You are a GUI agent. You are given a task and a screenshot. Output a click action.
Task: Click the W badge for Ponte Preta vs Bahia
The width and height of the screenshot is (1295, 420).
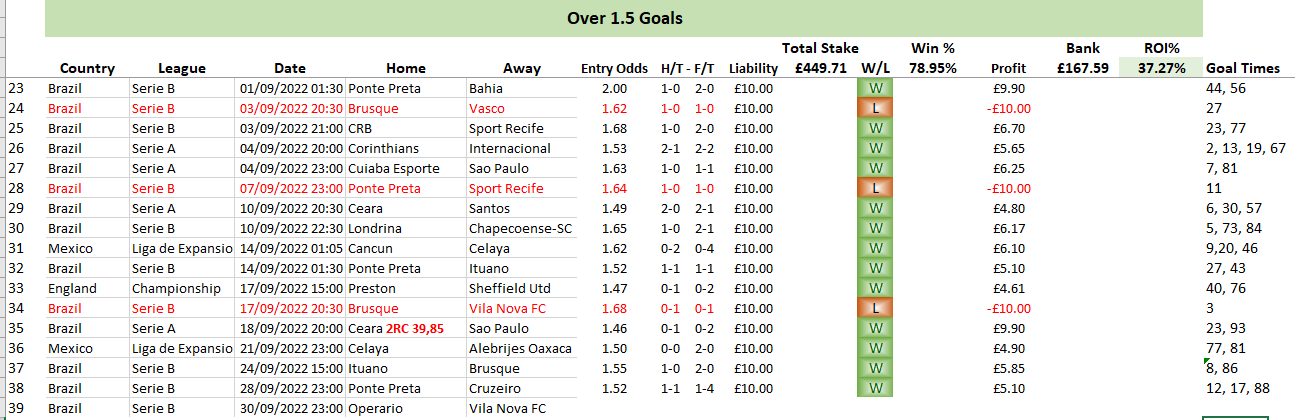tap(876, 88)
